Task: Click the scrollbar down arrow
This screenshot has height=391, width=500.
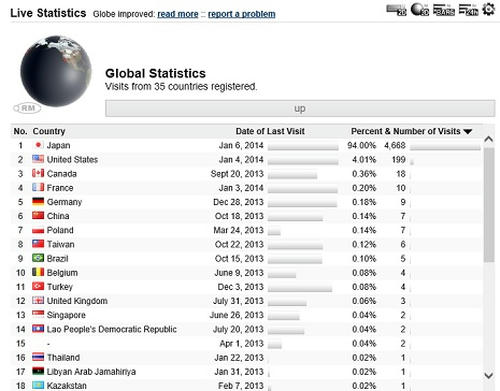Action: (x=489, y=376)
